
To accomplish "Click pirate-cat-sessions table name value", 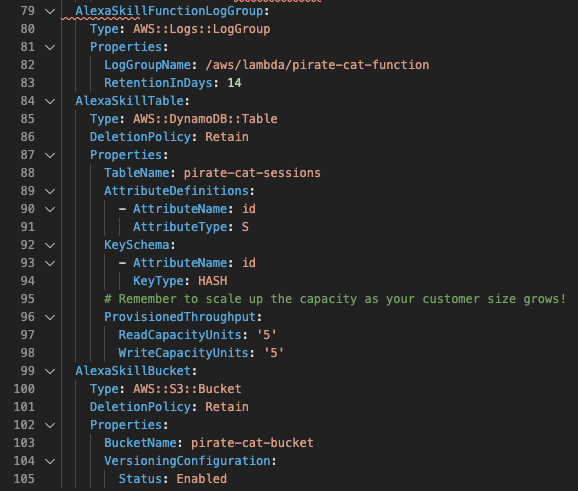I will click(252, 173).
